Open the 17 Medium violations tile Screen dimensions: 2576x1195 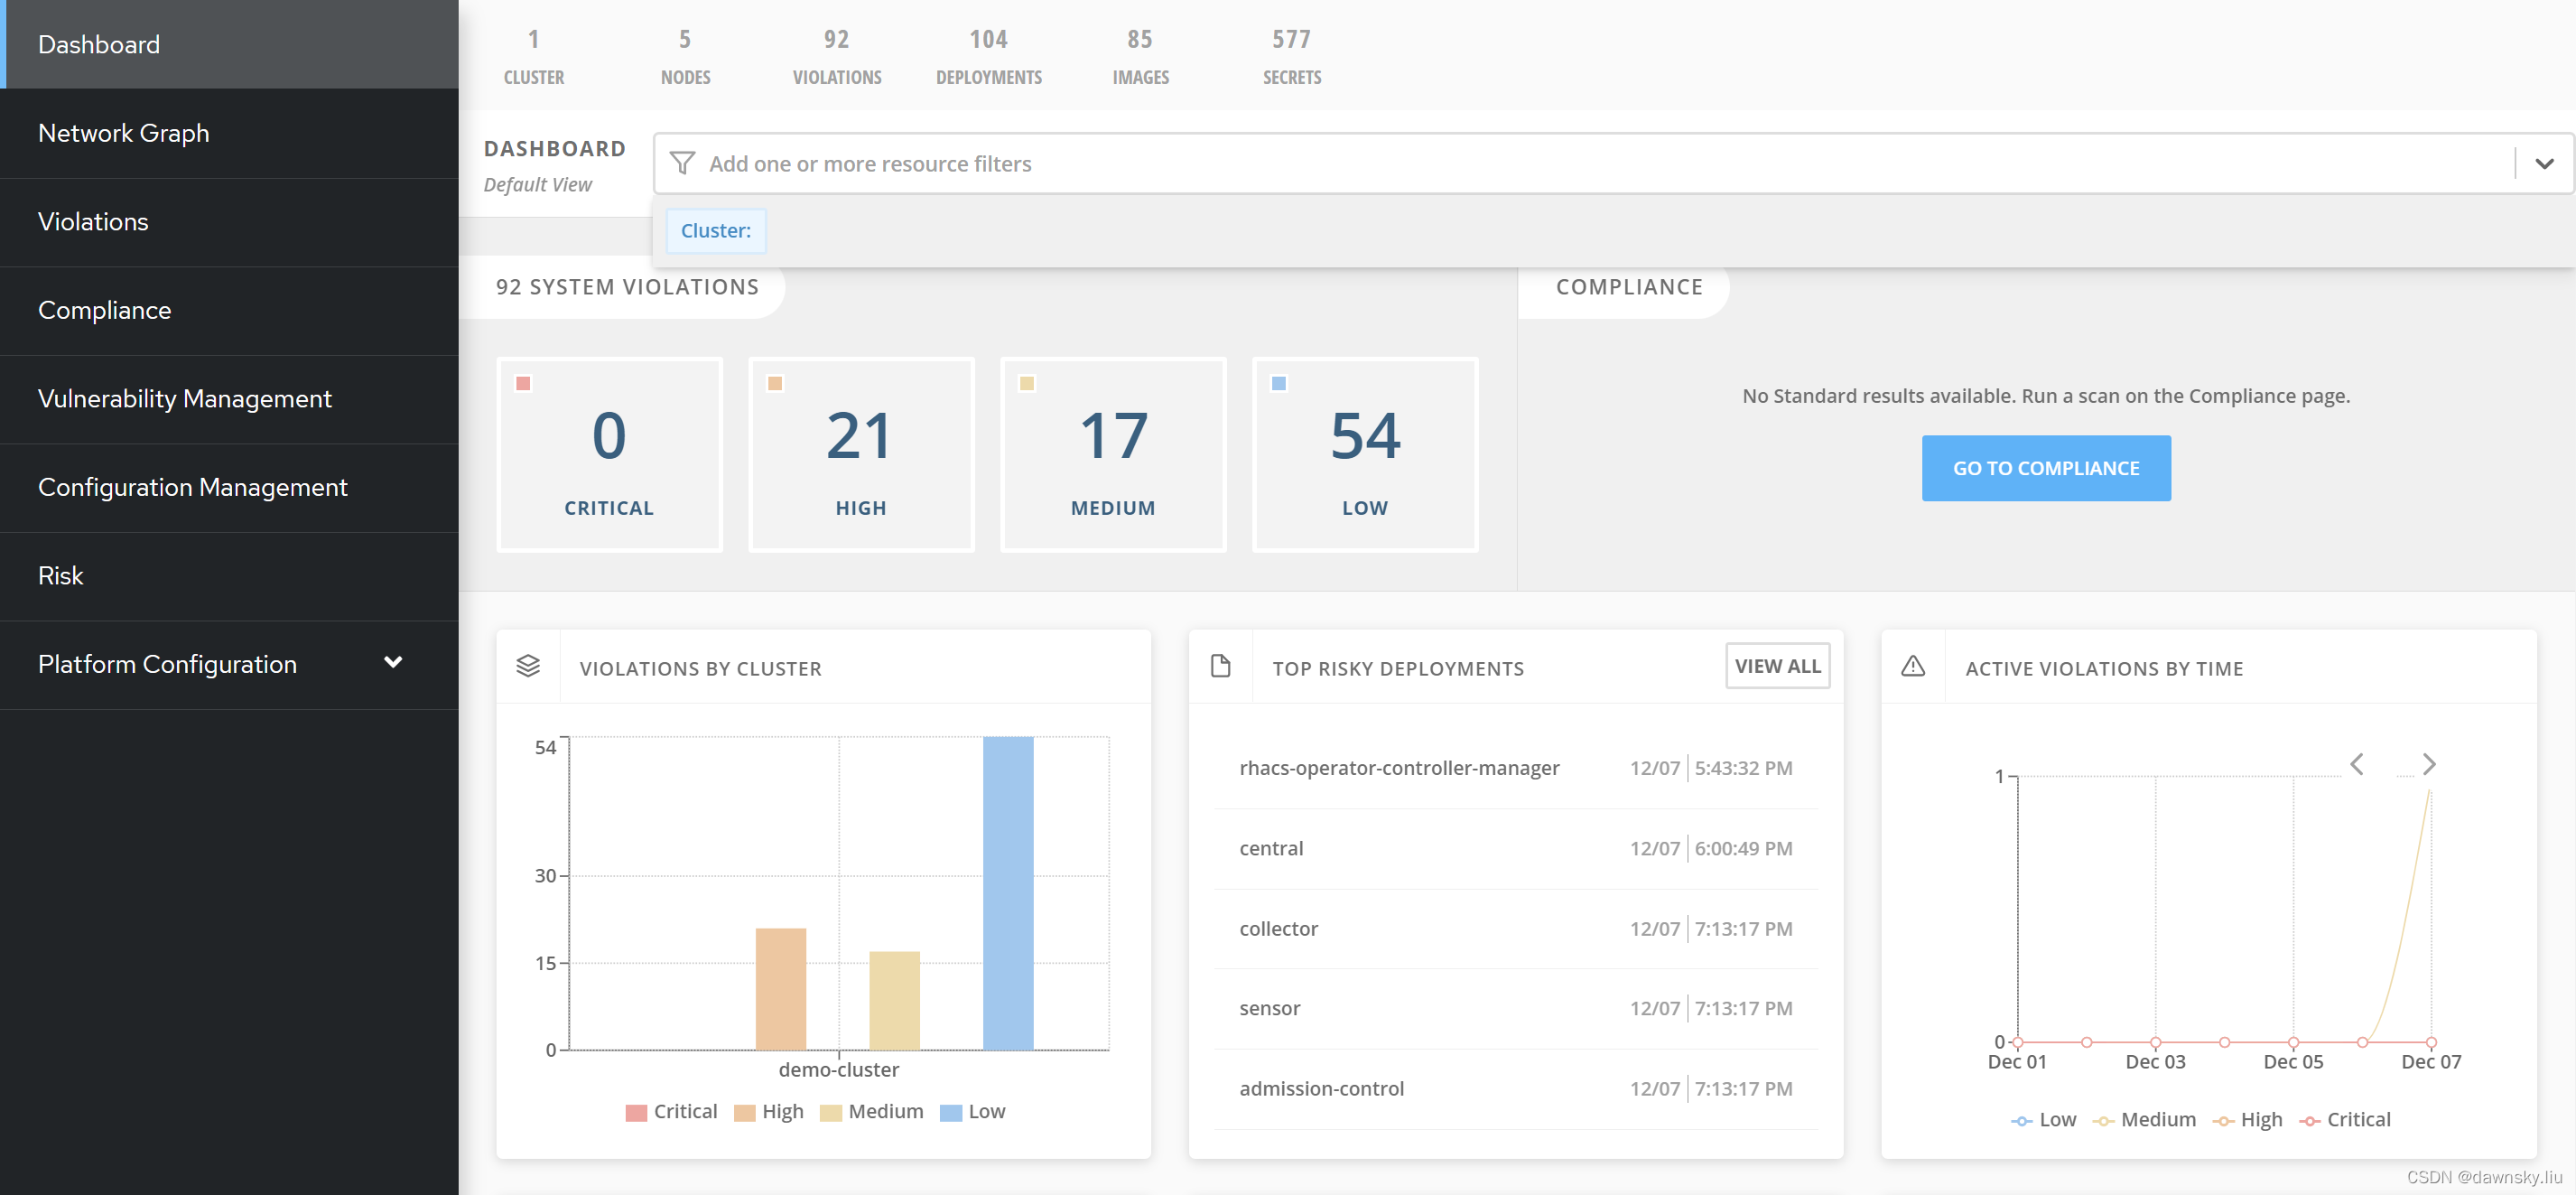tap(1113, 454)
